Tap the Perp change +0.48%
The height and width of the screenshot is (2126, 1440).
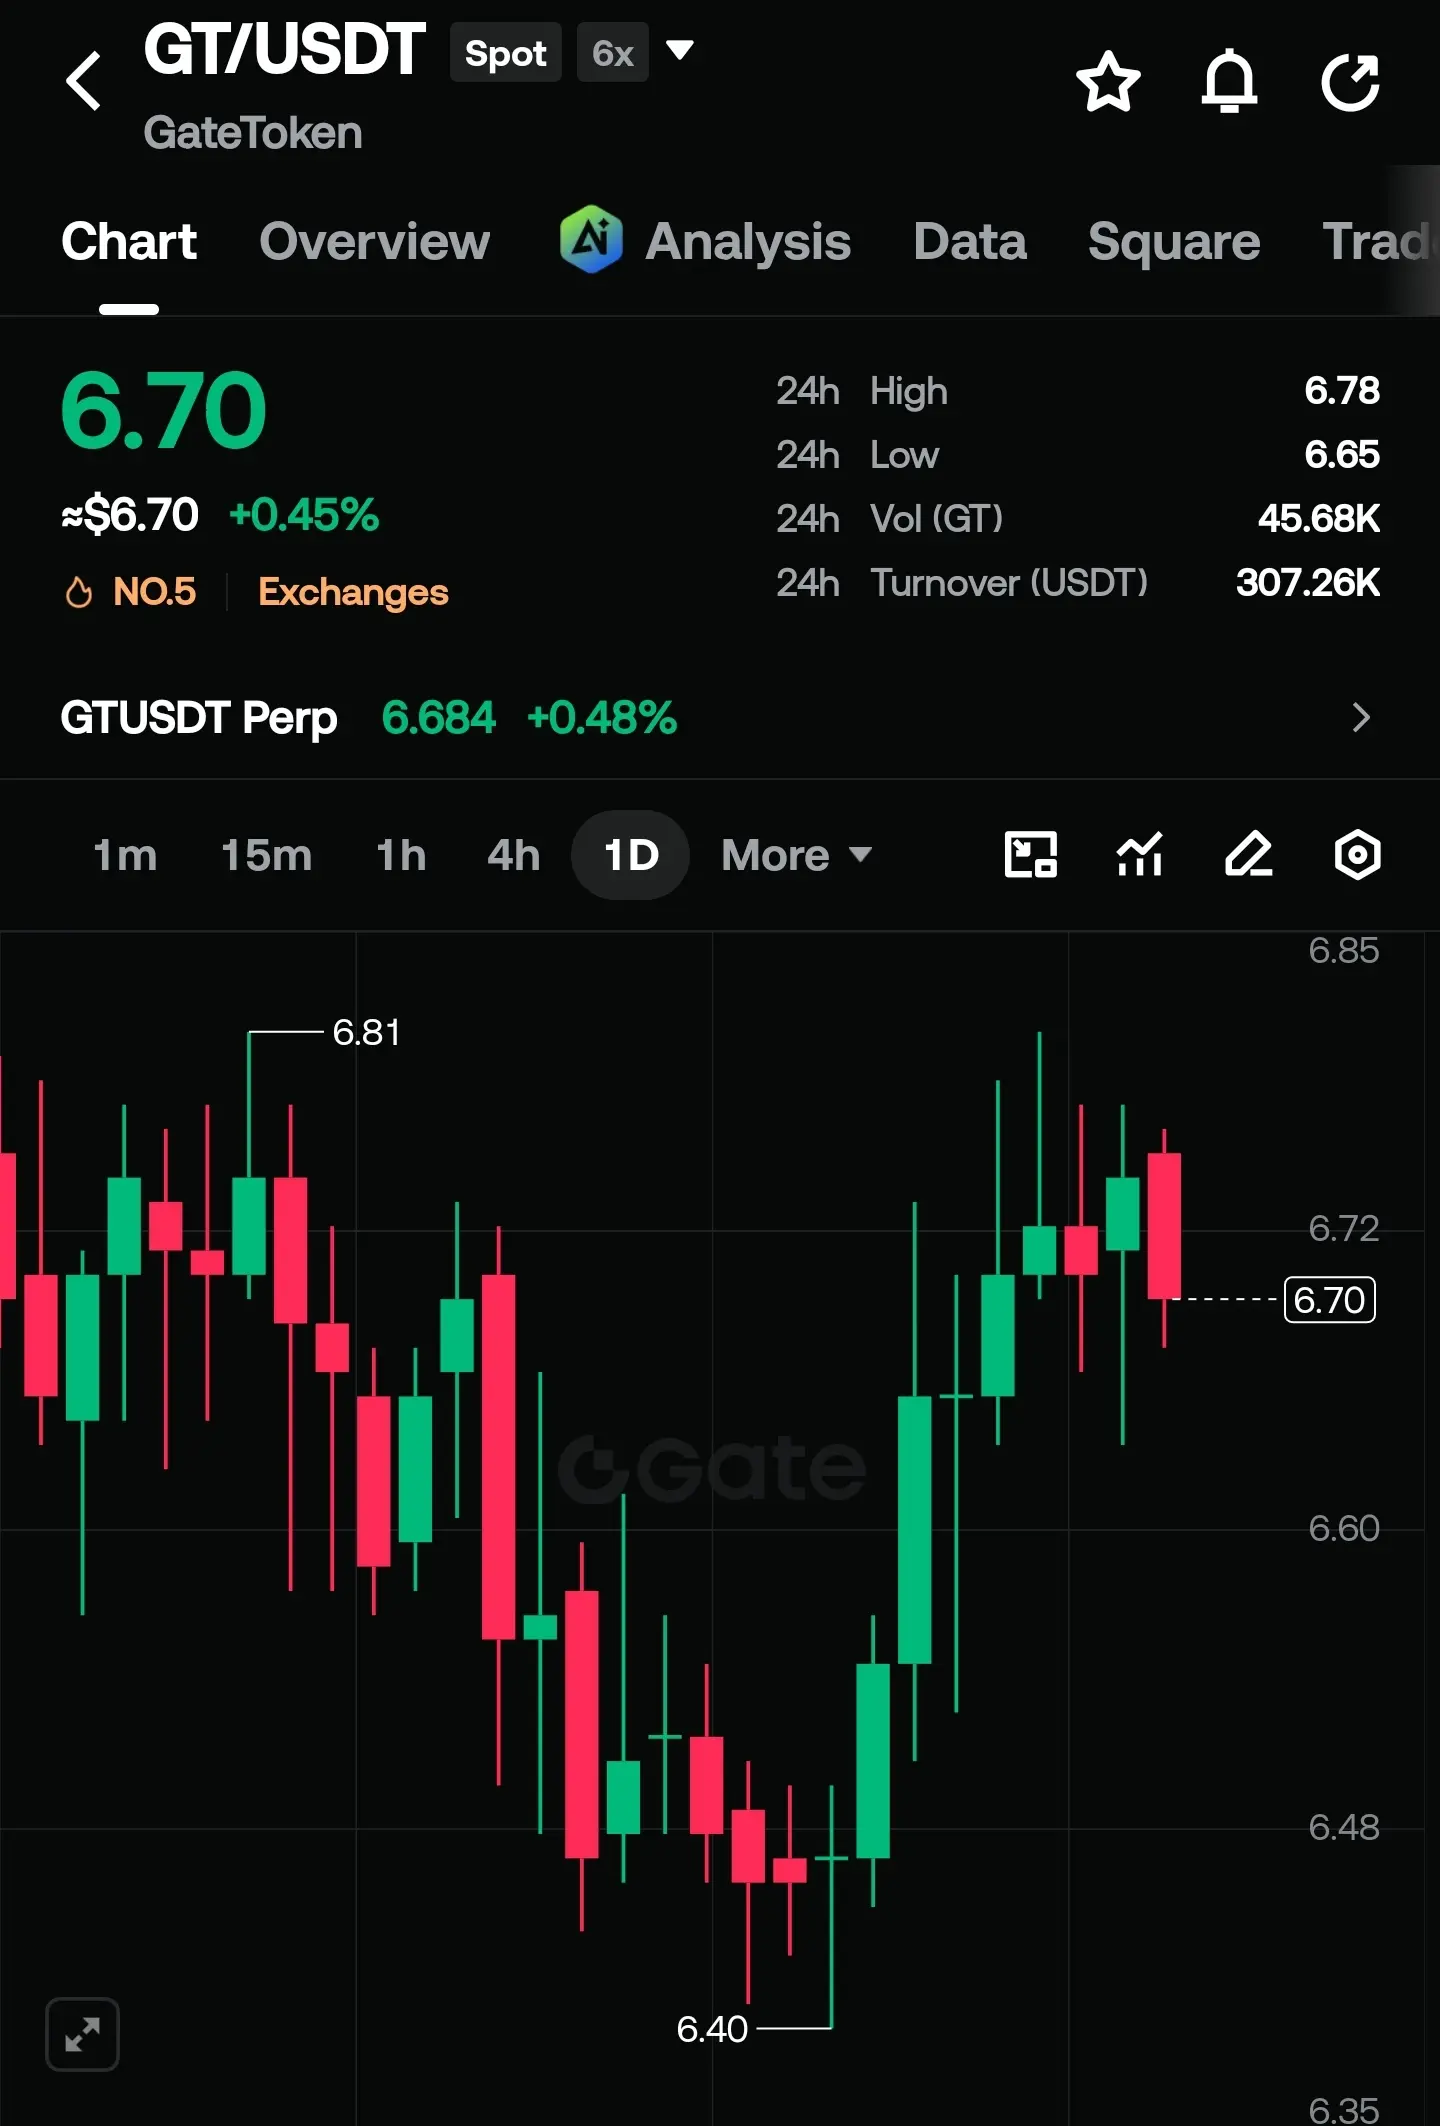(x=602, y=717)
